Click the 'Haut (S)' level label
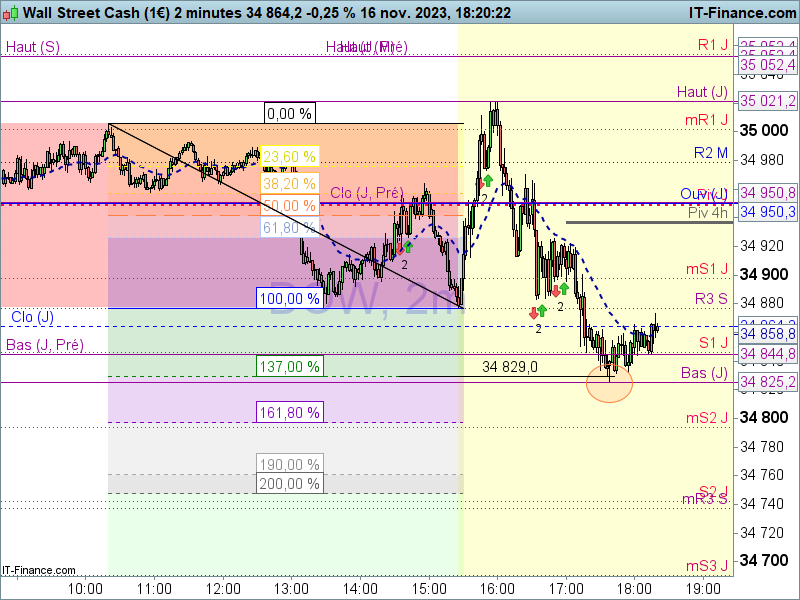The width and height of the screenshot is (800, 600). (x=33, y=47)
